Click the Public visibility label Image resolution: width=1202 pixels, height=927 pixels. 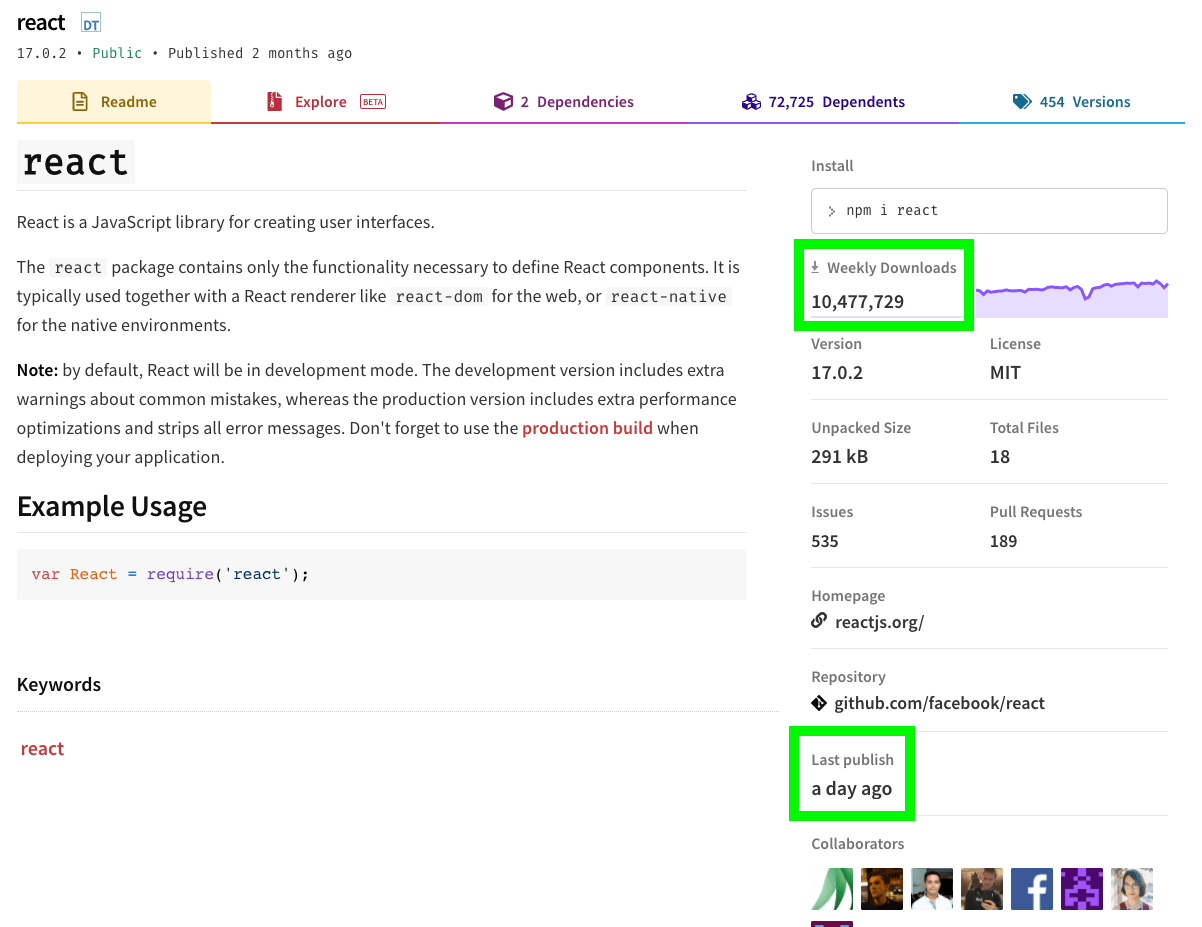pyautogui.click(x=117, y=53)
